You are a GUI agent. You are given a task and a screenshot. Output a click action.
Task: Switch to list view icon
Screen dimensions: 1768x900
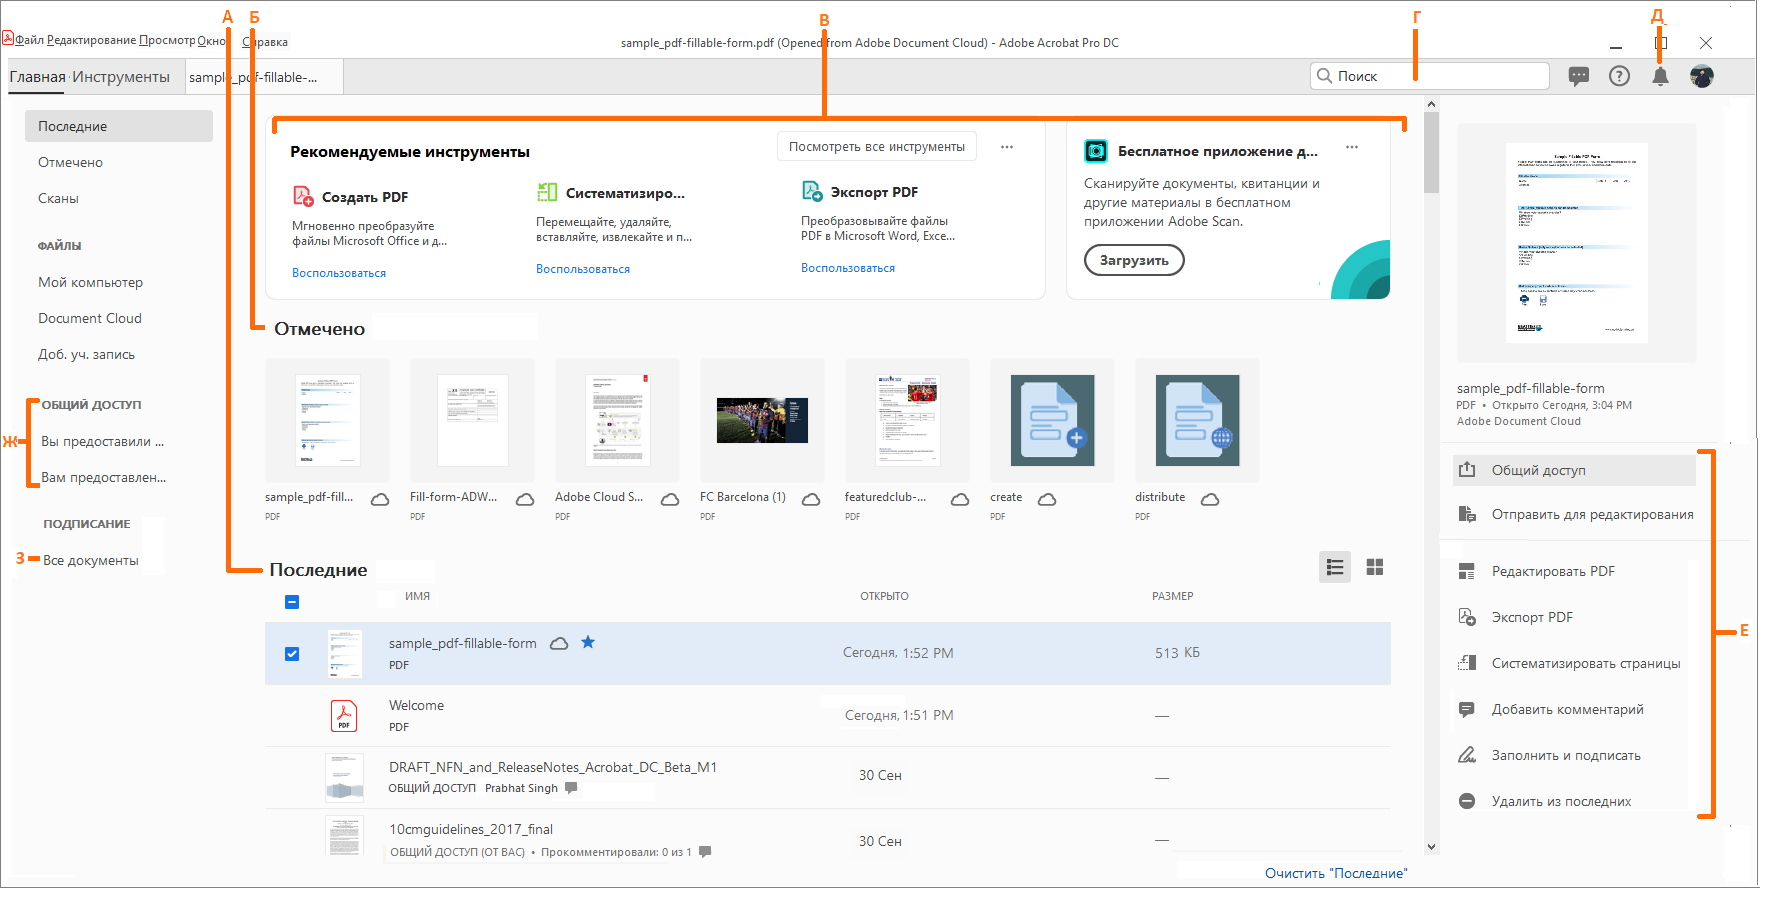point(1335,567)
